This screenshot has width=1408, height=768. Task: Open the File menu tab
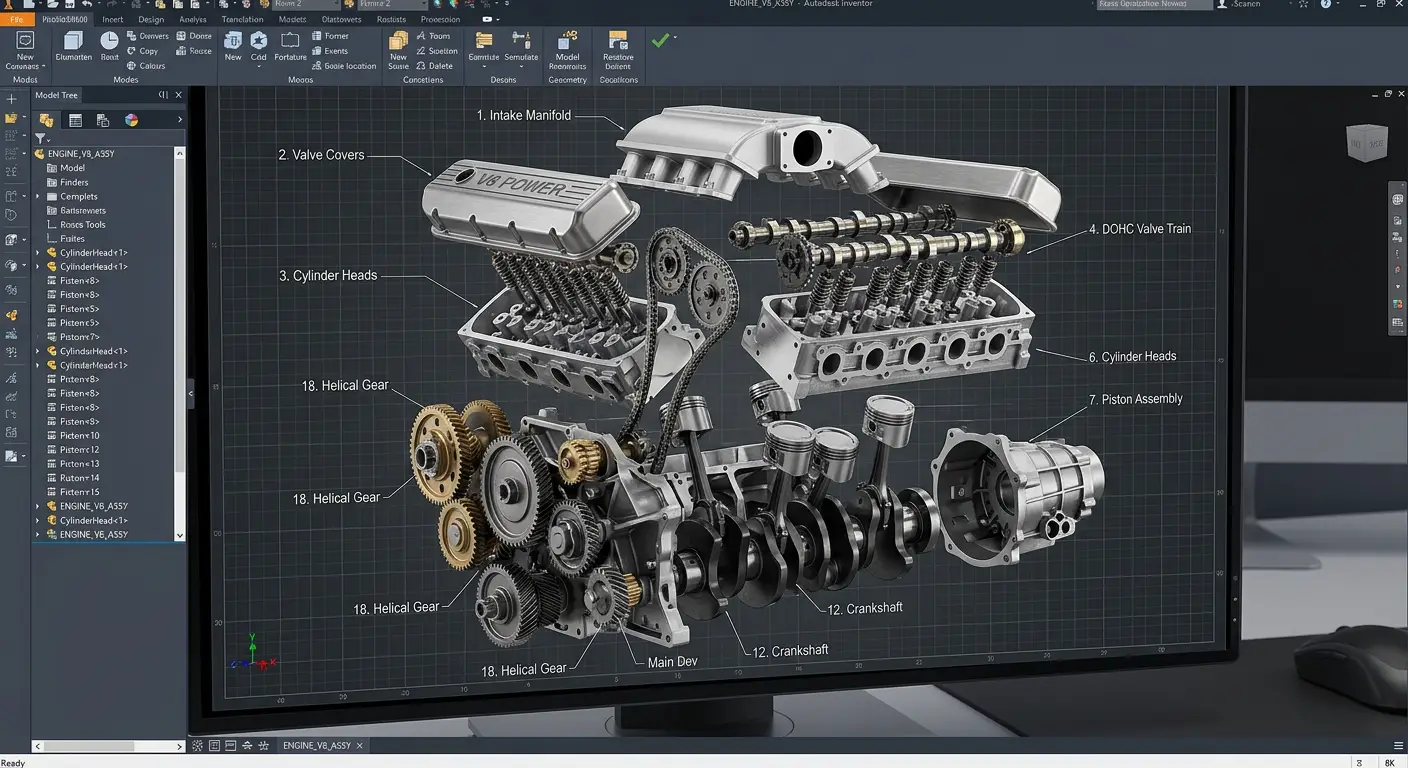[x=17, y=19]
